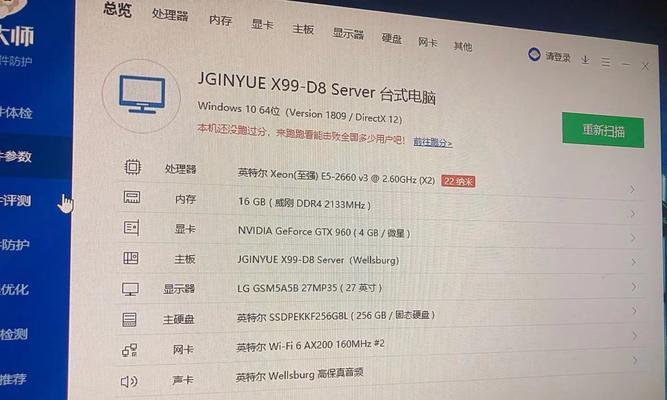Screen dimensions: 667x400
Task: Open the download arrow icon in title bar
Action: pyautogui.click(x=585, y=60)
